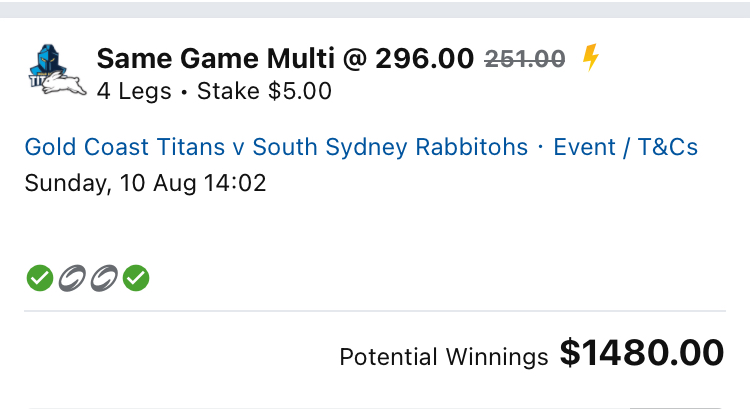This screenshot has height=409, width=750.
Task: Open the Gold Coast Titans v Rabbitohs match link
Action: (276, 148)
